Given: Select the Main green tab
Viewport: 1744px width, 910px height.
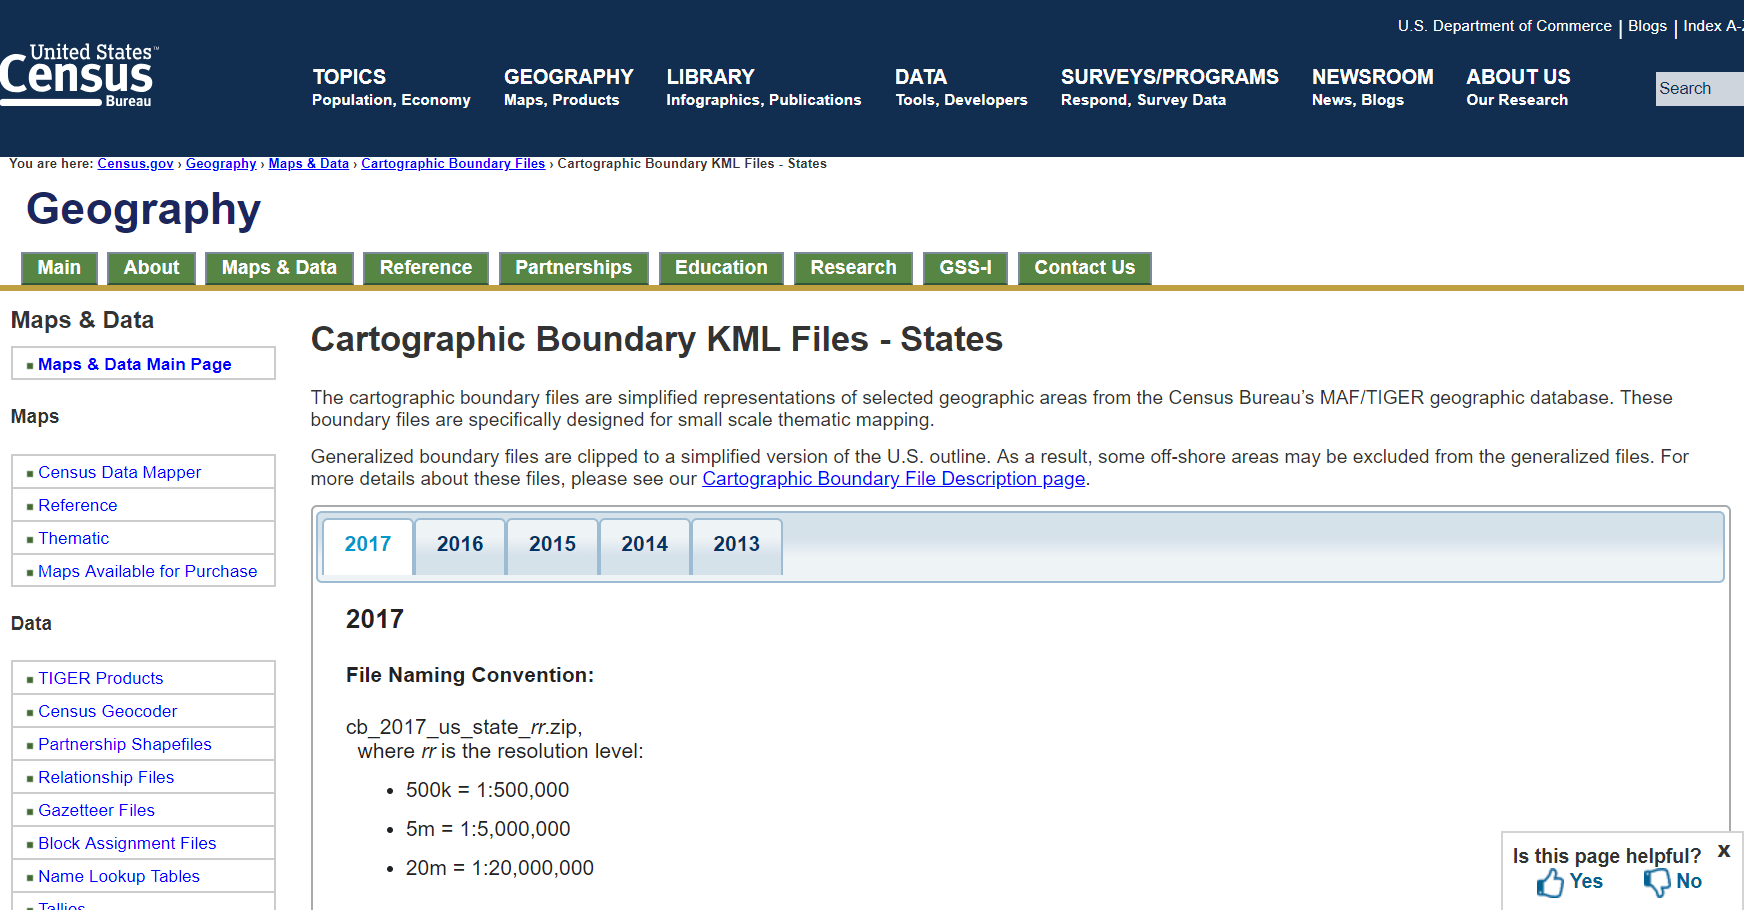Looking at the screenshot, I should pos(59,268).
